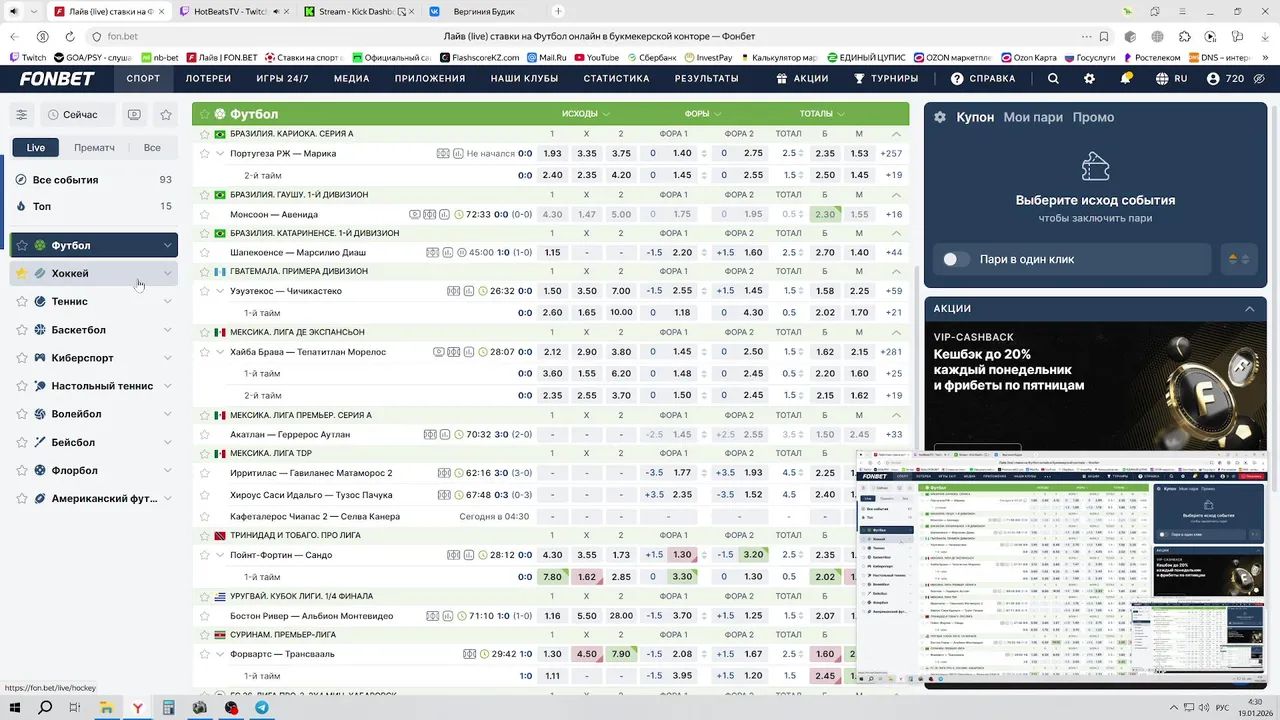This screenshot has width=1280, height=720.
Task: Select the Live filter
Action: click(36, 148)
